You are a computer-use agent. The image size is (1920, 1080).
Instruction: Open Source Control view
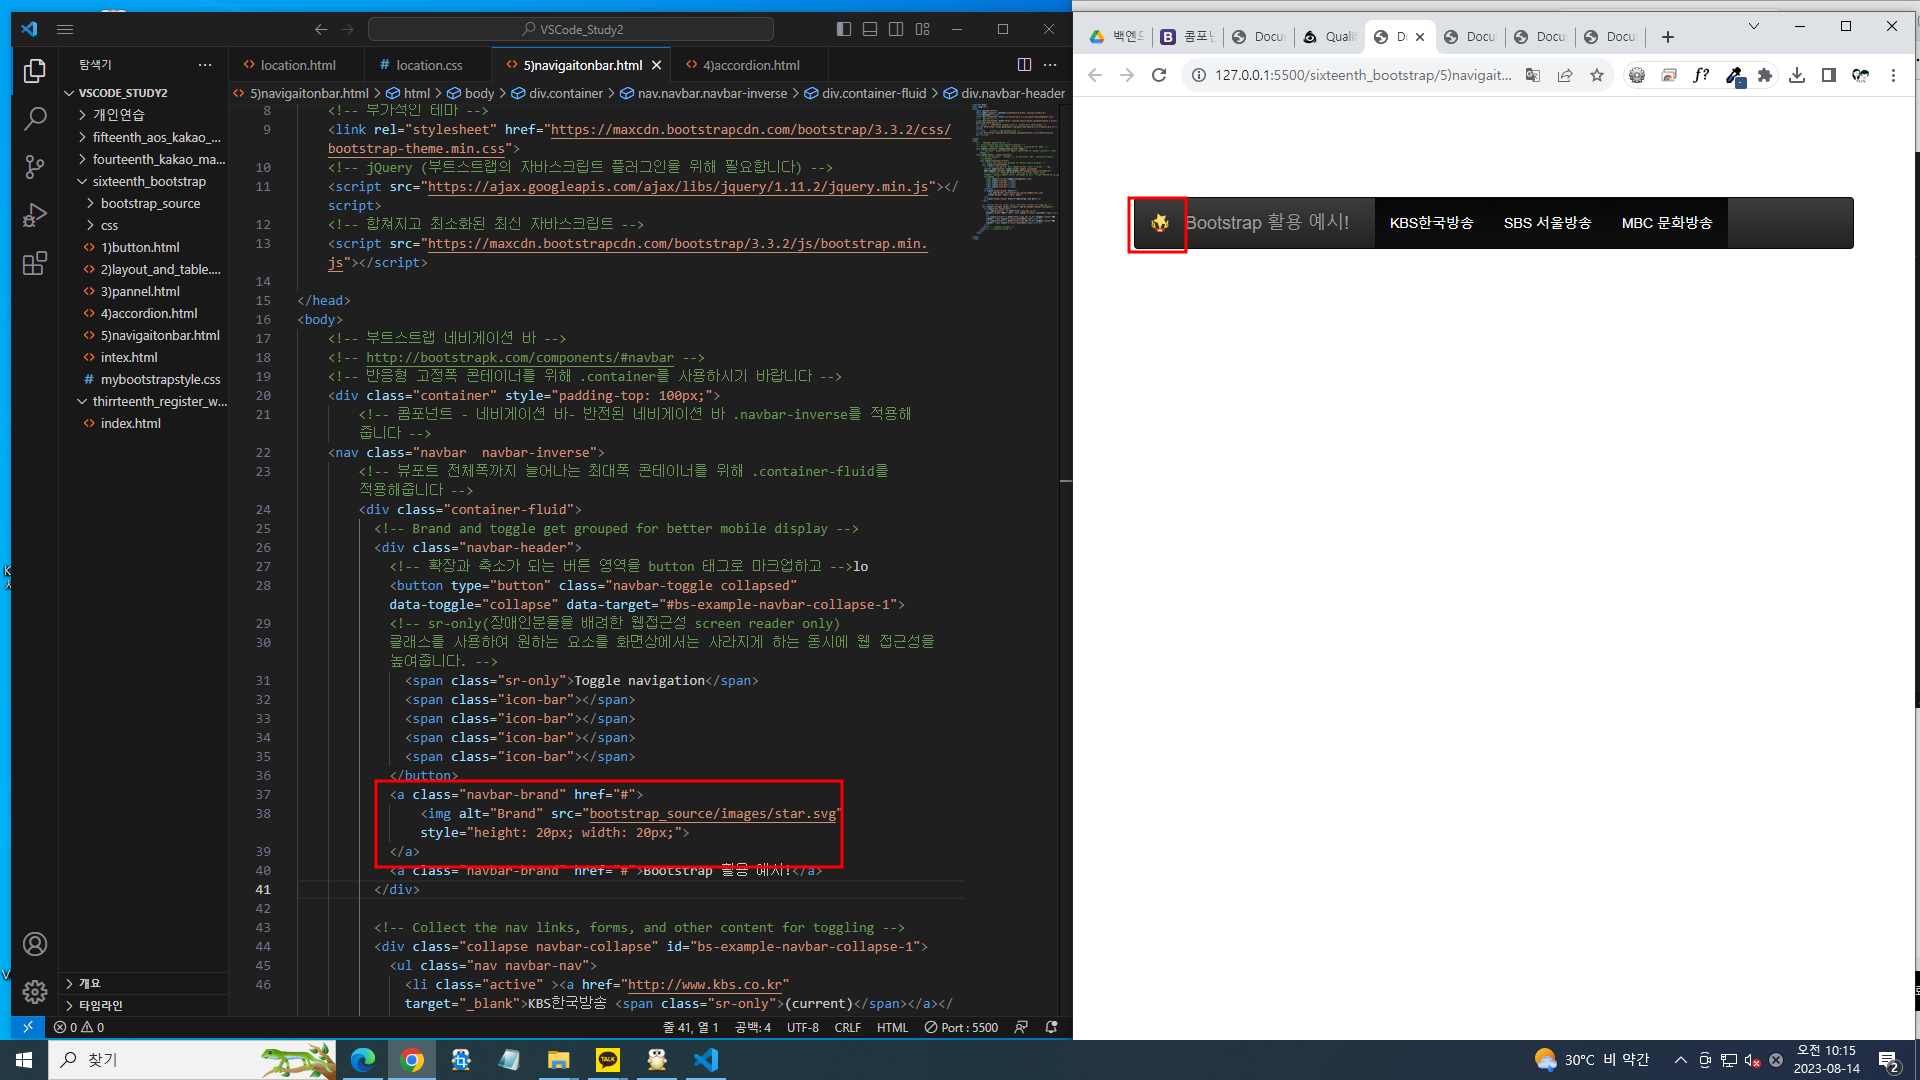[x=35, y=167]
